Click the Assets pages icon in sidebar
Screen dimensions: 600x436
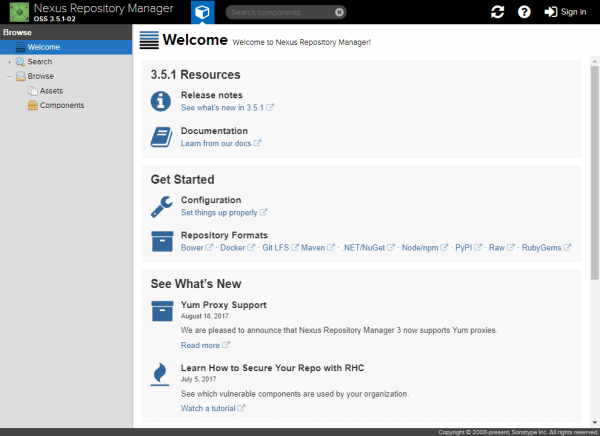(x=33, y=91)
